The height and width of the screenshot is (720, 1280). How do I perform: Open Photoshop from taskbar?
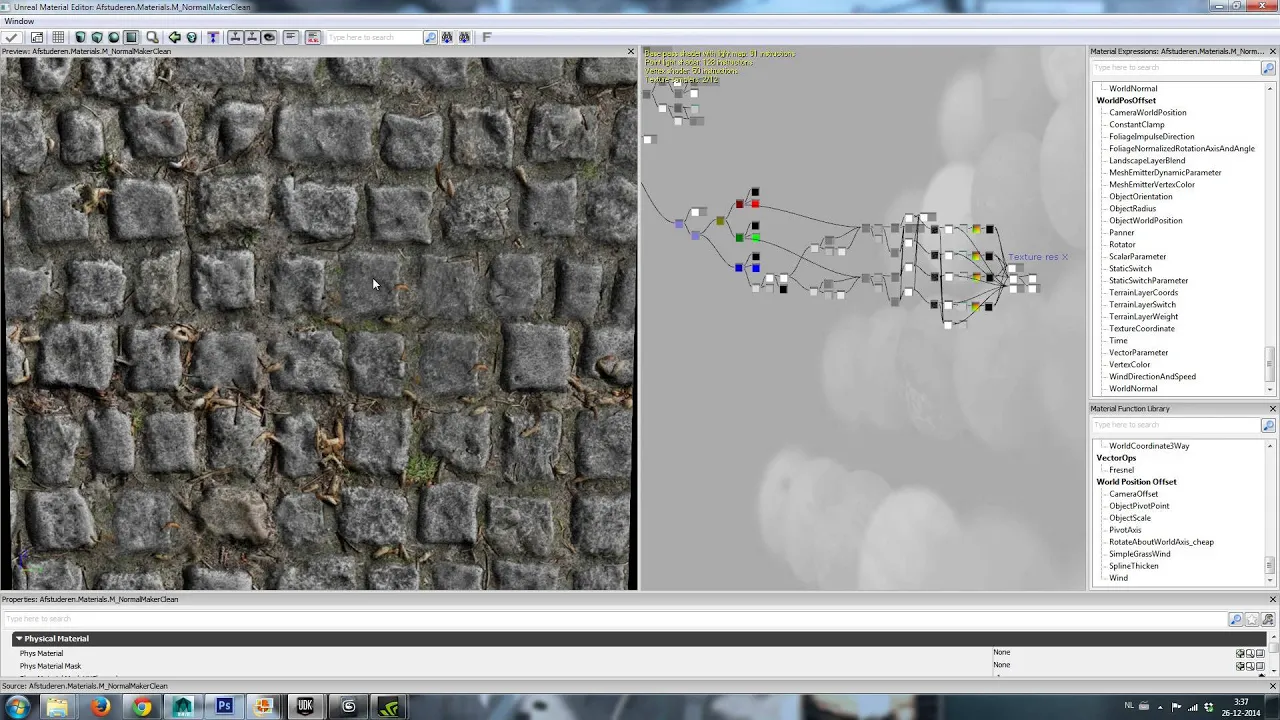[224, 707]
